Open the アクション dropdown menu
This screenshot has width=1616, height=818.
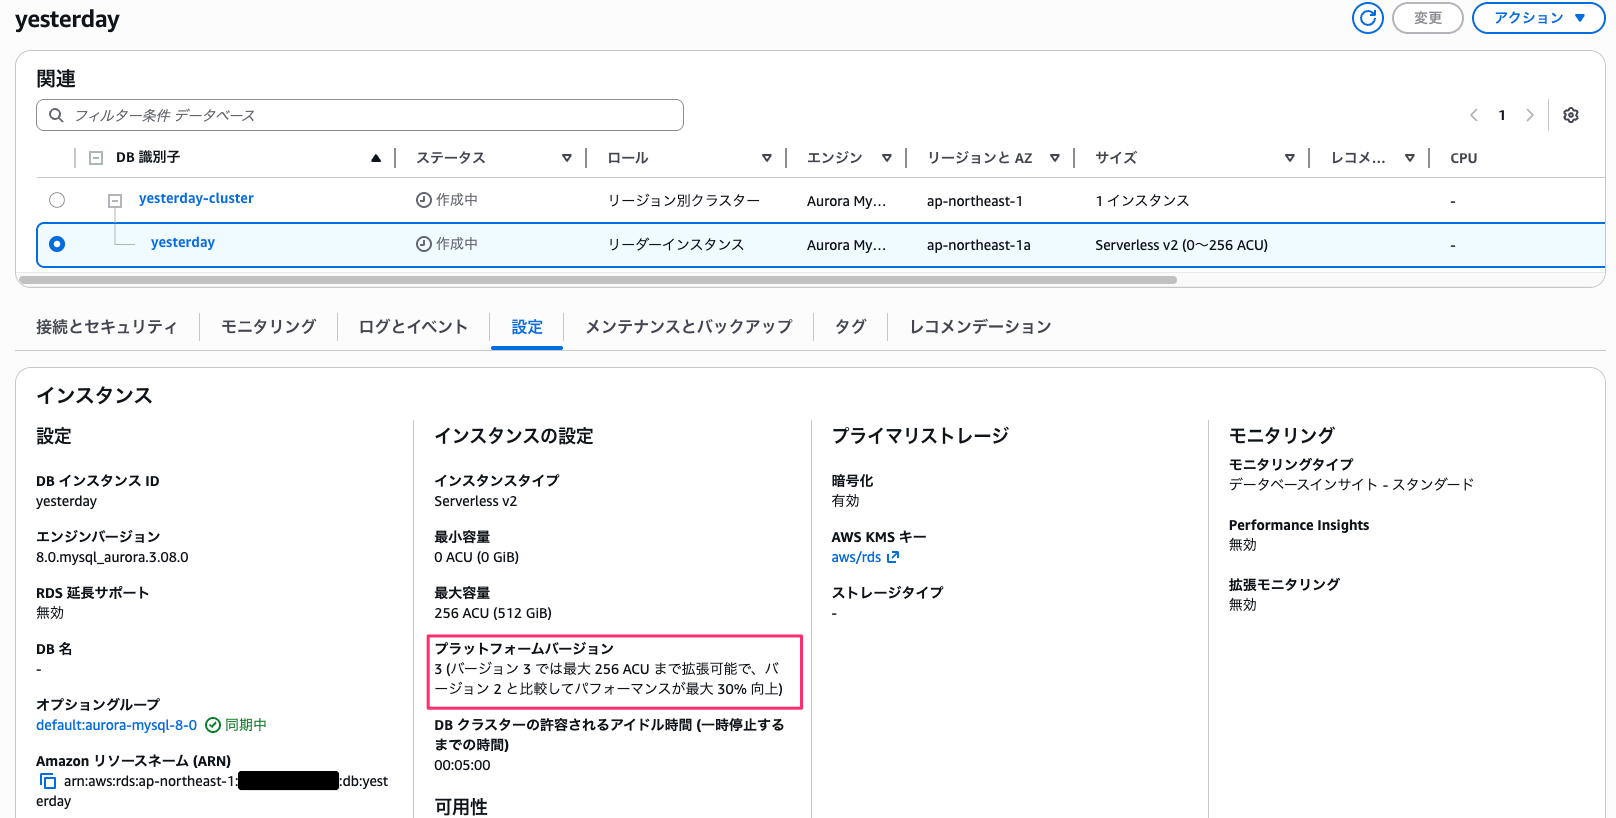[x=1538, y=18]
